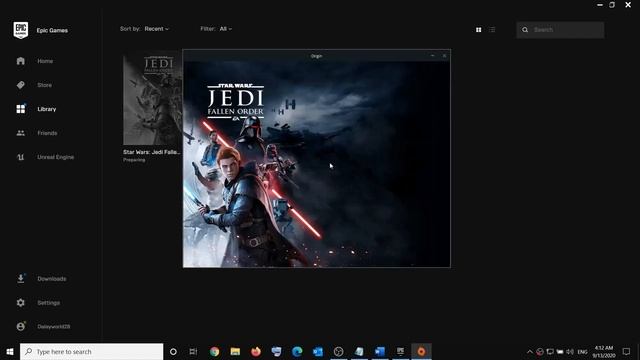Open the Windows Start menu
This screenshot has width=640, height=360.
[x=10, y=351]
